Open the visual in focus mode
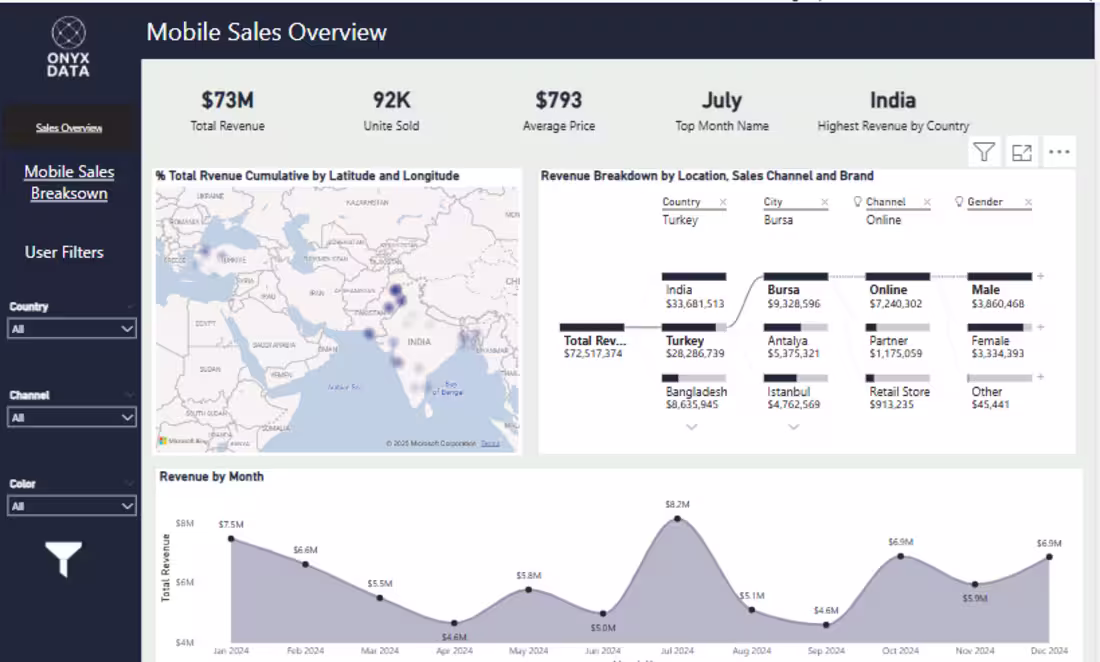Screen dimensions: 1100x662 point(1022,151)
